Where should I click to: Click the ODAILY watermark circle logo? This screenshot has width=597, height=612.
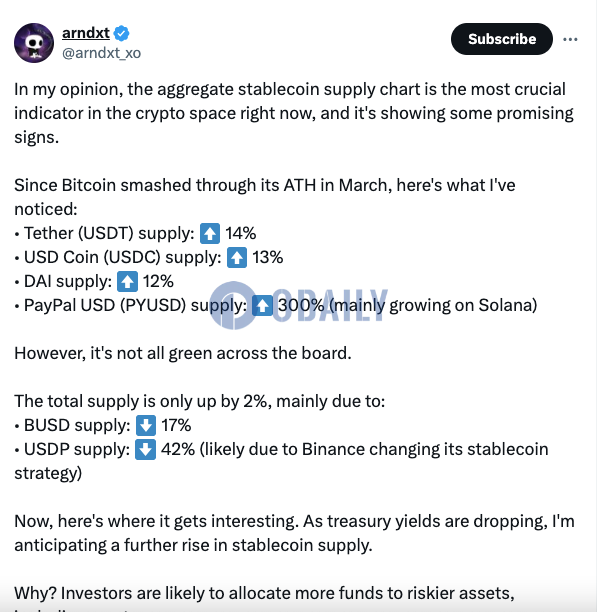click(233, 305)
